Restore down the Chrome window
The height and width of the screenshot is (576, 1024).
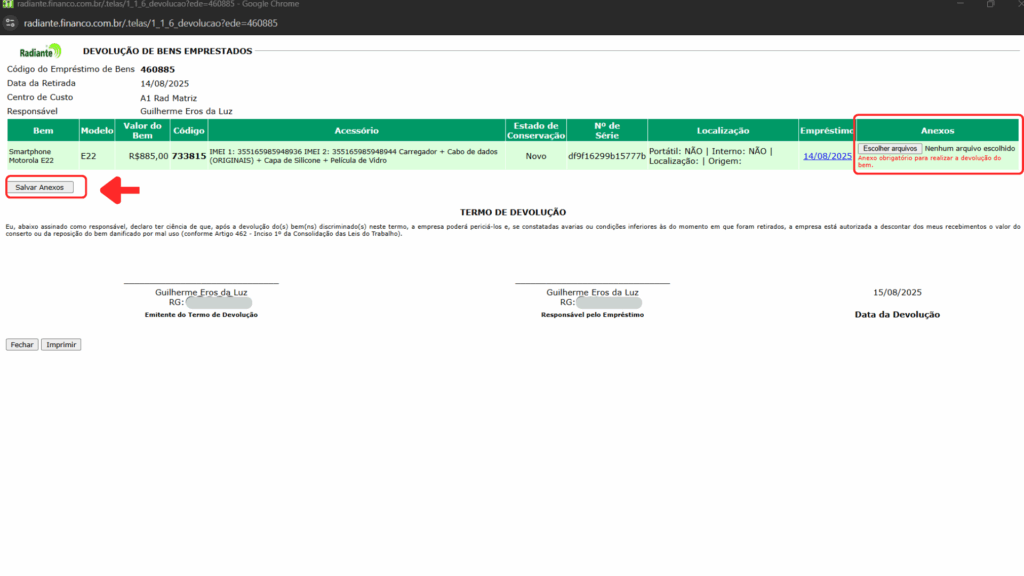tap(990, 5)
